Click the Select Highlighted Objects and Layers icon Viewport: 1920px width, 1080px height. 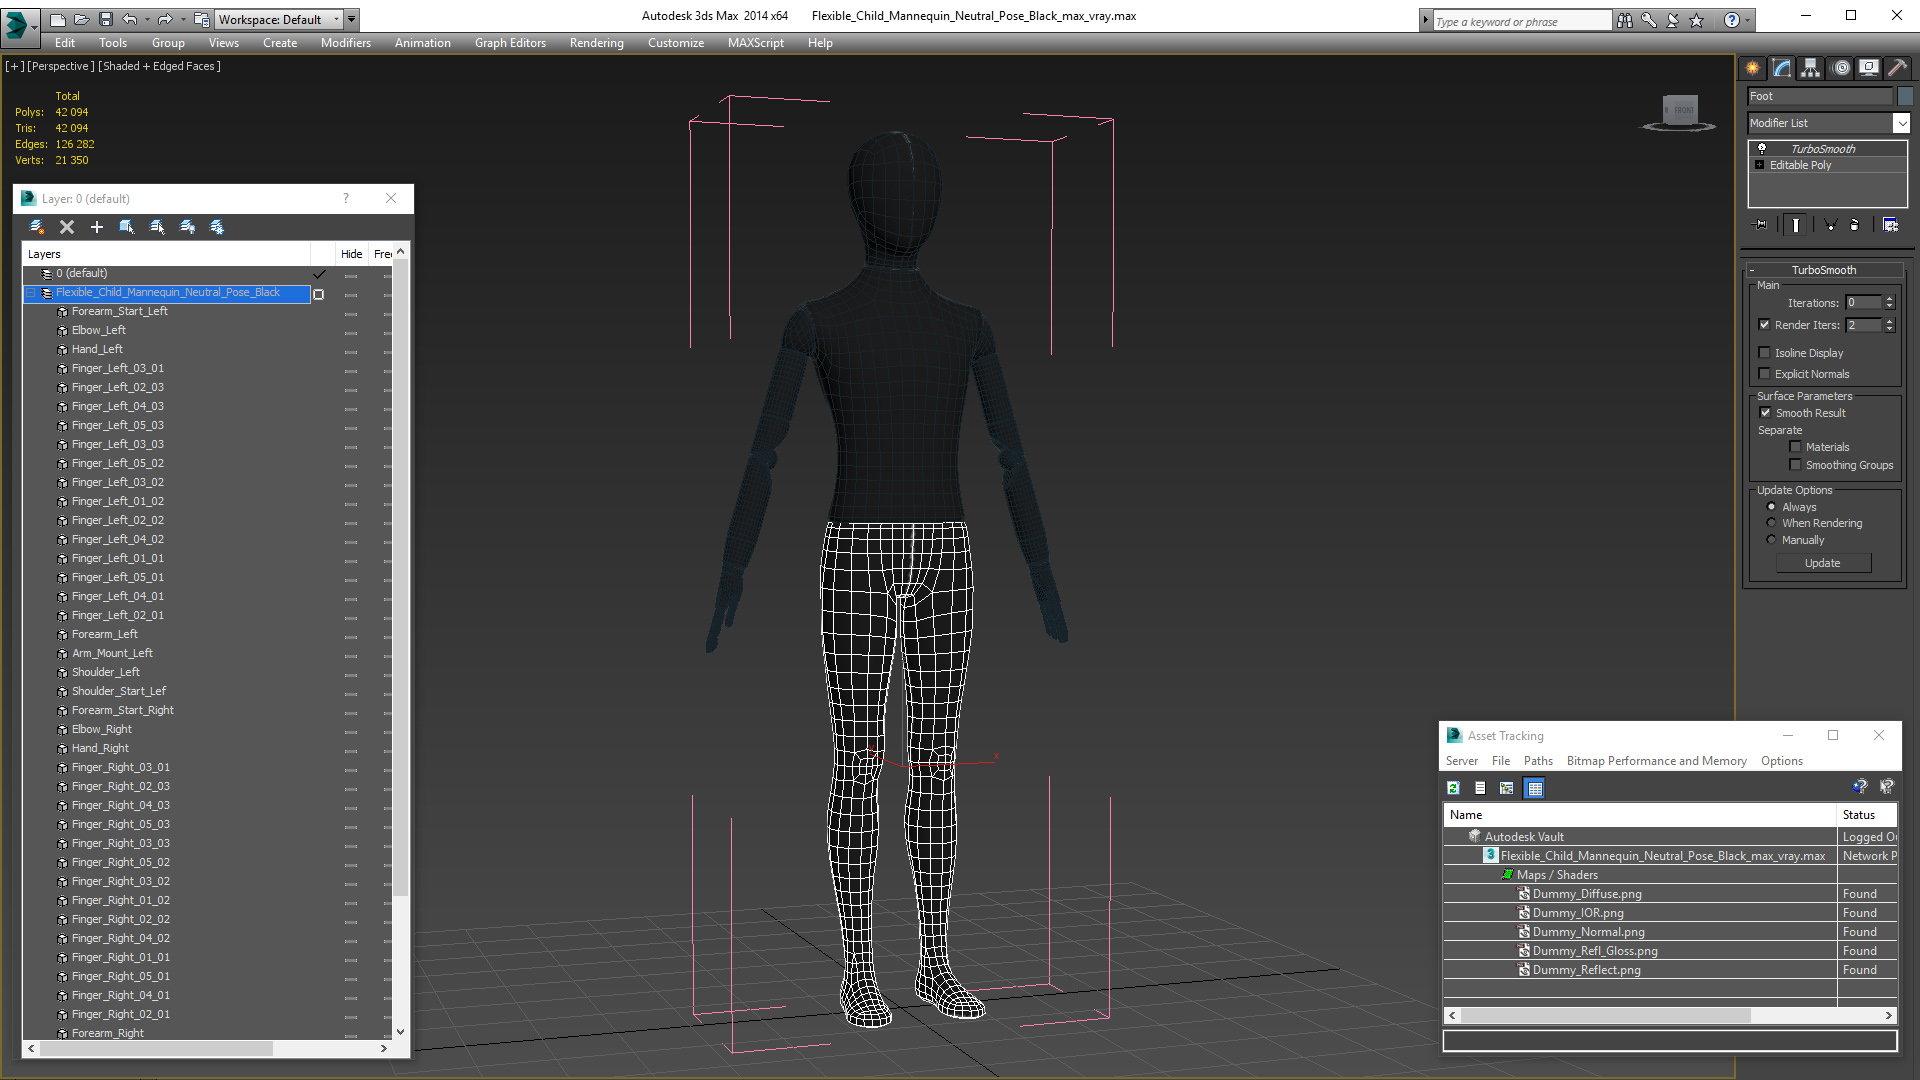click(127, 227)
